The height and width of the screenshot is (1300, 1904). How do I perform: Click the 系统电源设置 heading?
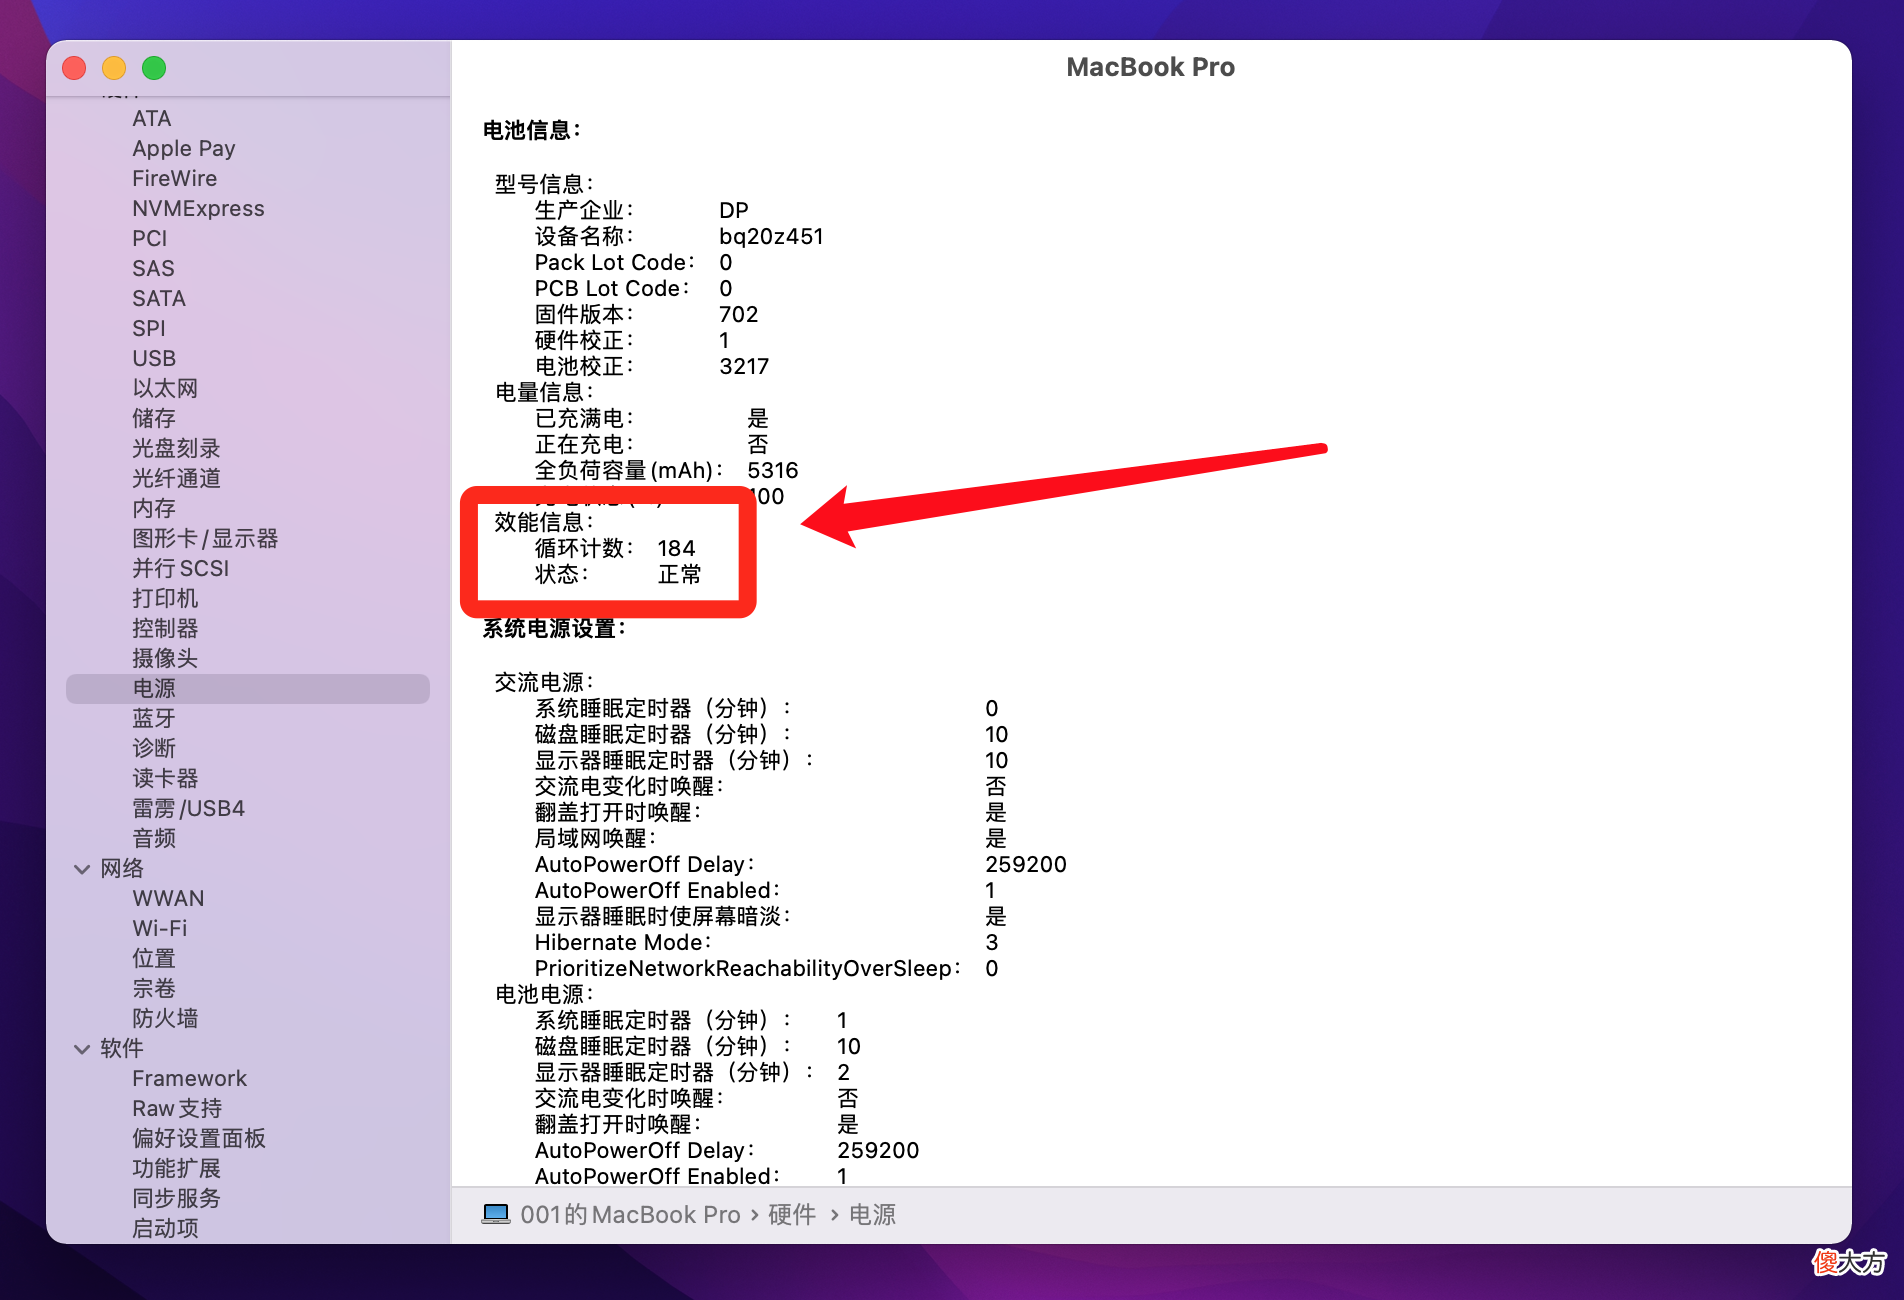[555, 628]
